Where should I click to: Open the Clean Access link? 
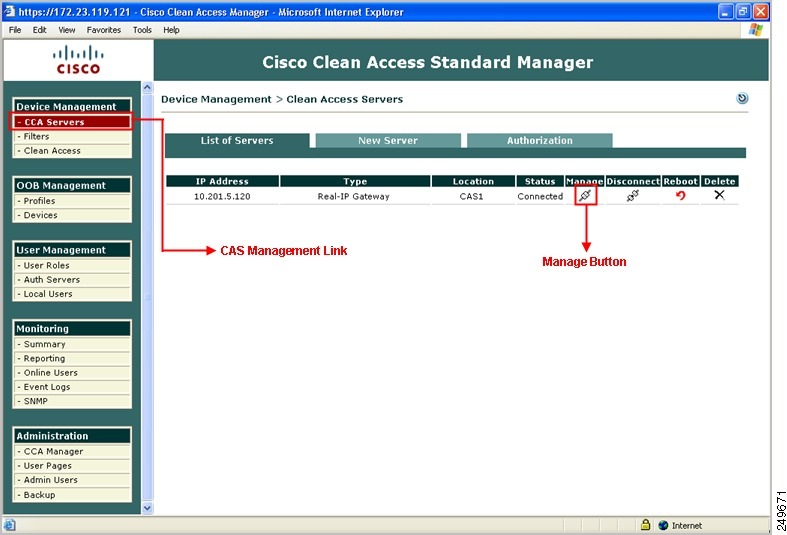tap(71, 151)
